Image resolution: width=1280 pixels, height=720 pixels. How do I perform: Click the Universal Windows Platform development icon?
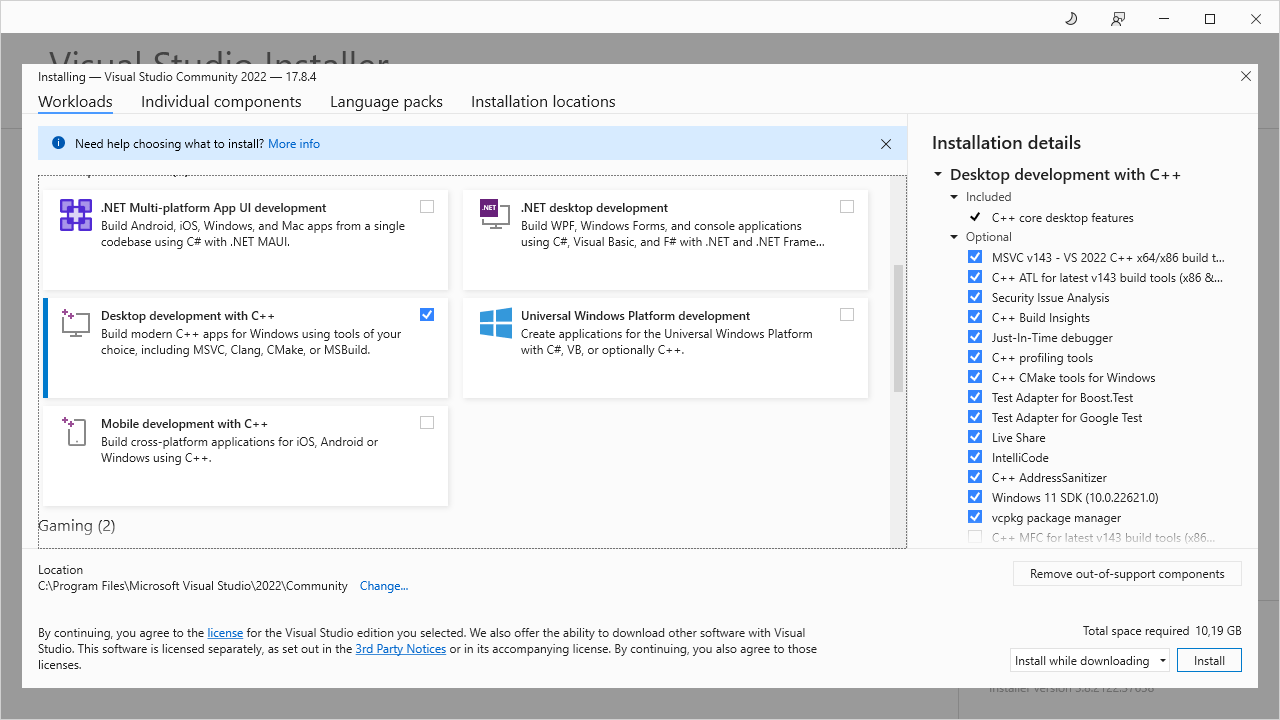coord(494,322)
